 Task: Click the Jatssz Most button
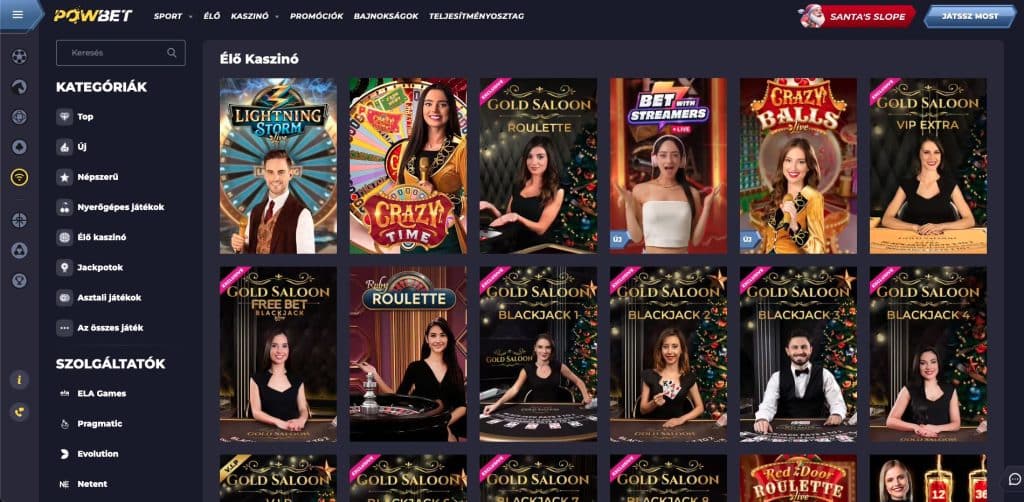tap(969, 16)
